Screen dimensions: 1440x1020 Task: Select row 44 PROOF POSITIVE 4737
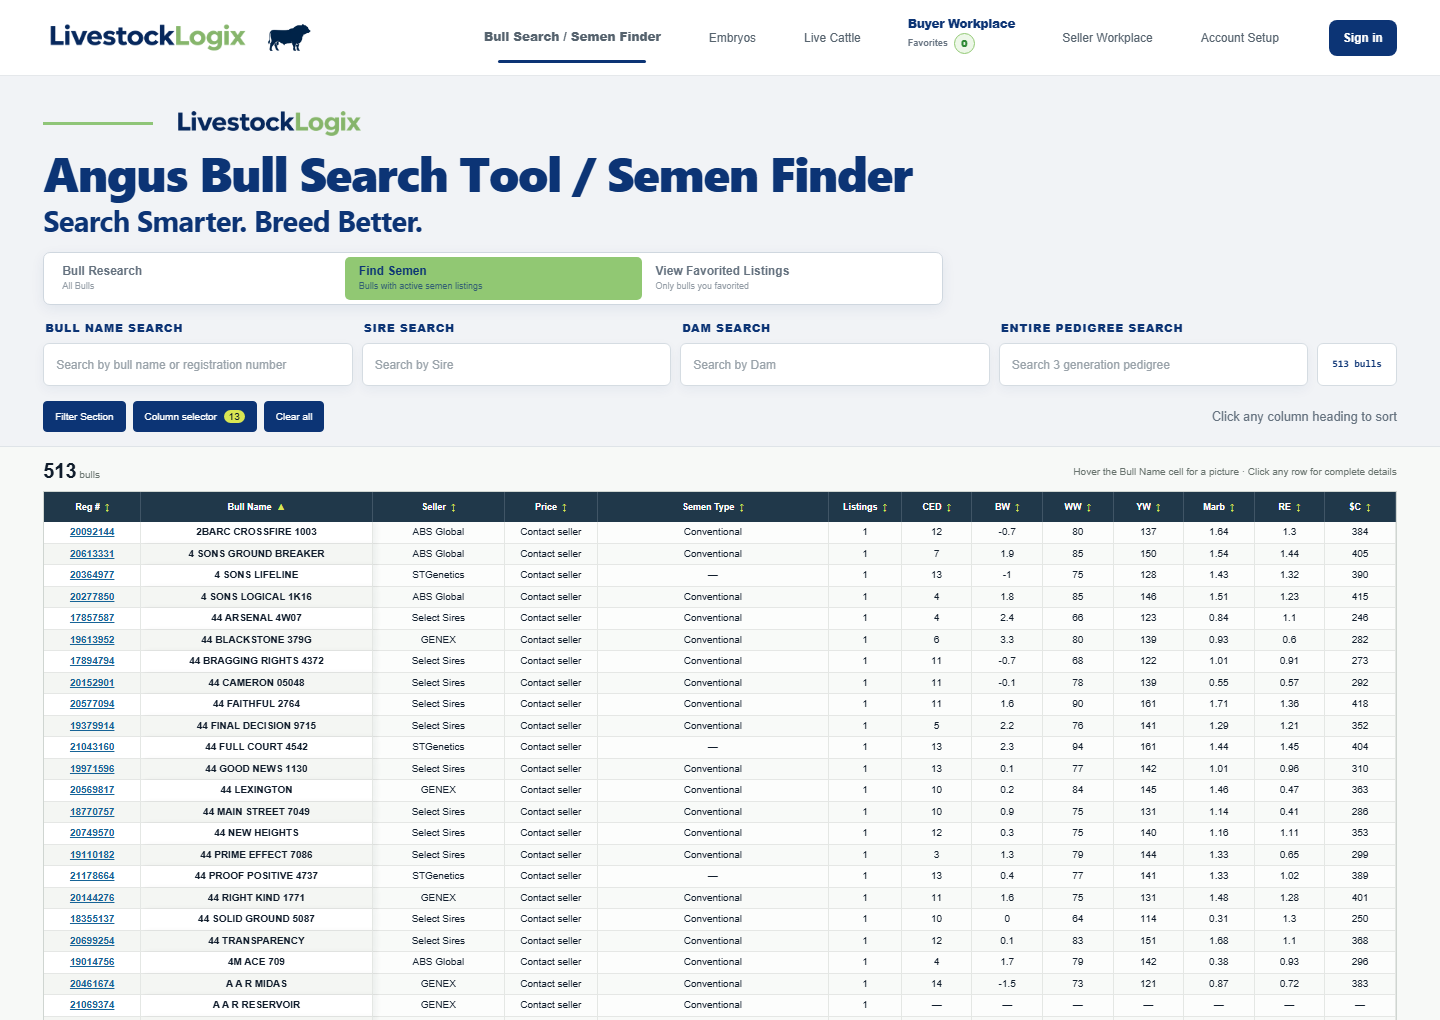(x=720, y=876)
